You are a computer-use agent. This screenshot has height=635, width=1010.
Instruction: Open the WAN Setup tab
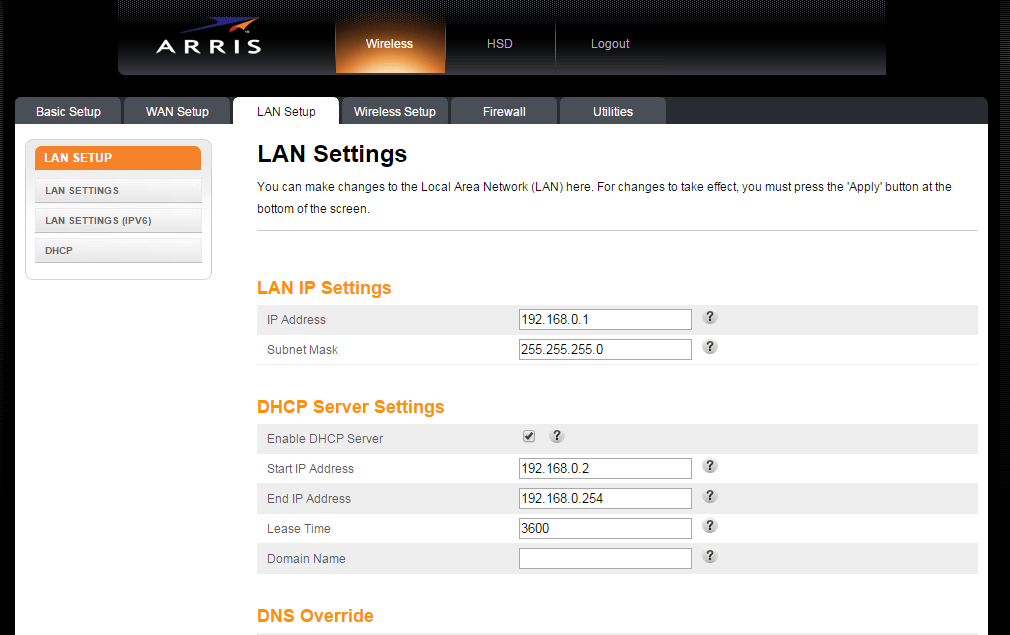177,112
